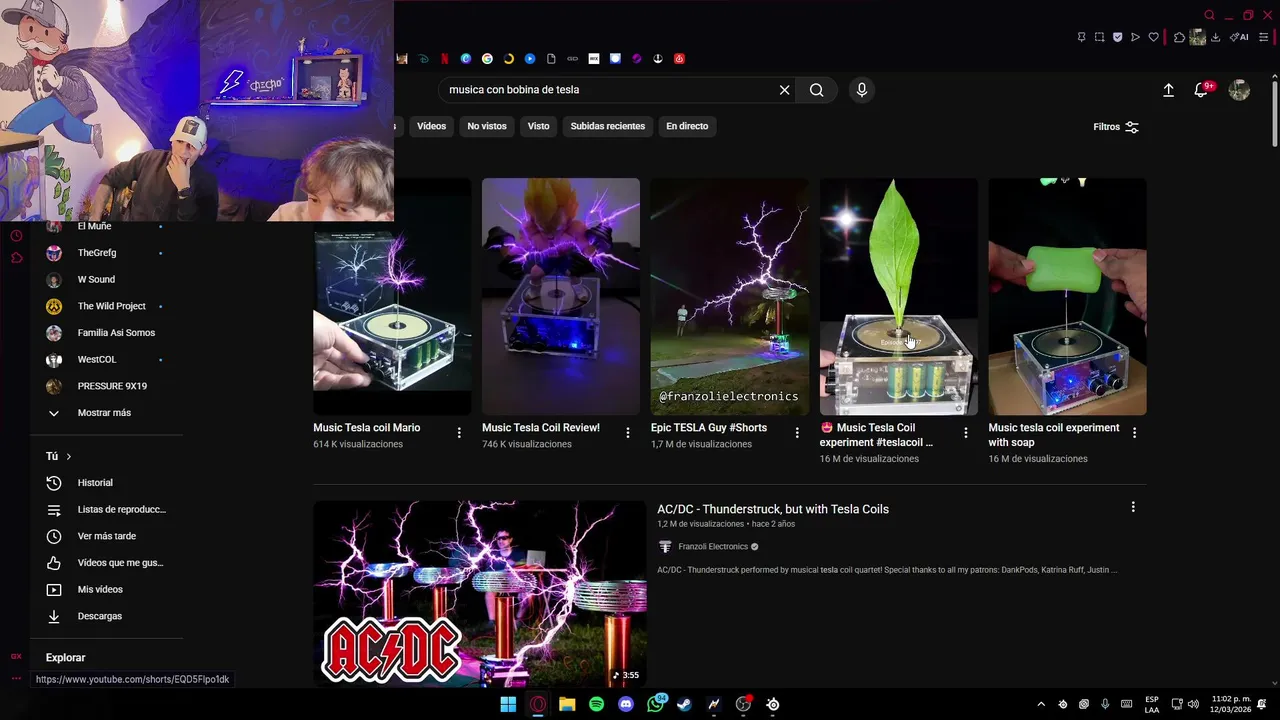Click the ESP LAA language indicator
Viewport: 1280px width, 720px height.
pyautogui.click(x=1152, y=704)
